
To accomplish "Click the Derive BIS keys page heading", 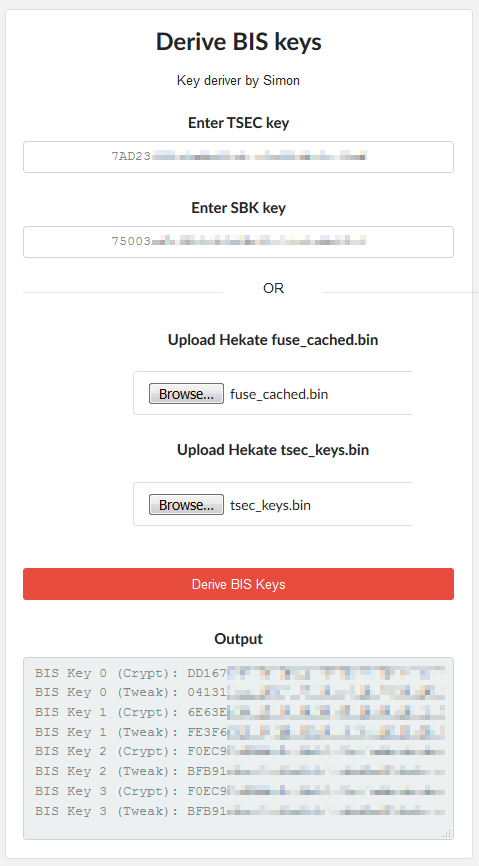I will [238, 42].
